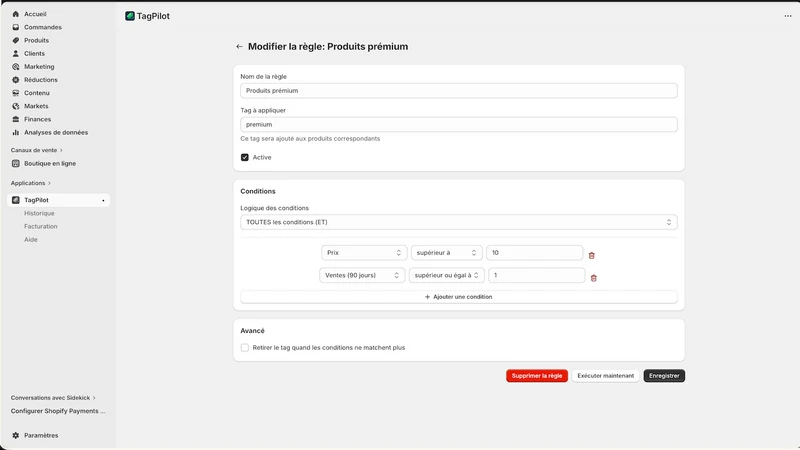
Task: Open the three-dot menu at top right
Action: pos(788,16)
